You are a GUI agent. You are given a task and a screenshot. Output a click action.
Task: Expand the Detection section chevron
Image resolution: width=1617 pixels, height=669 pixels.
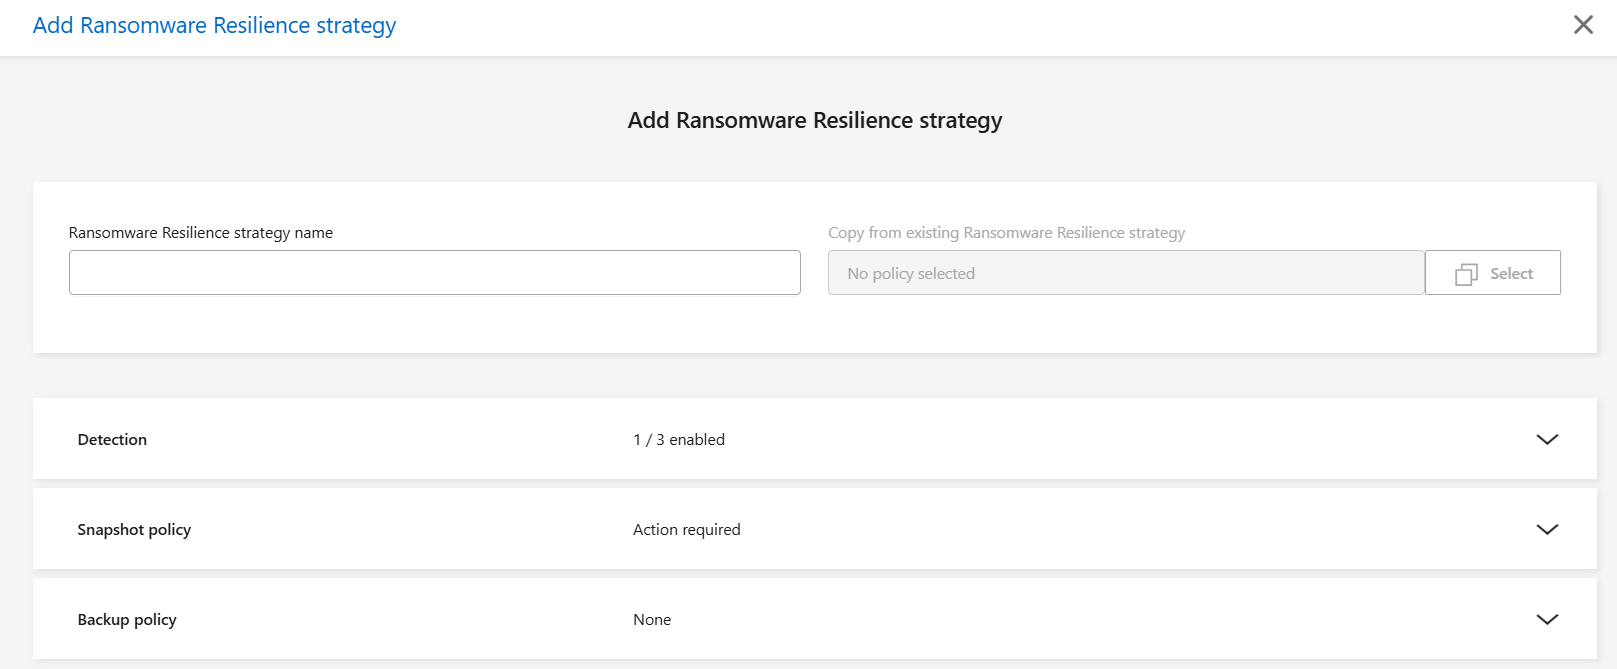pyautogui.click(x=1547, y=439)
